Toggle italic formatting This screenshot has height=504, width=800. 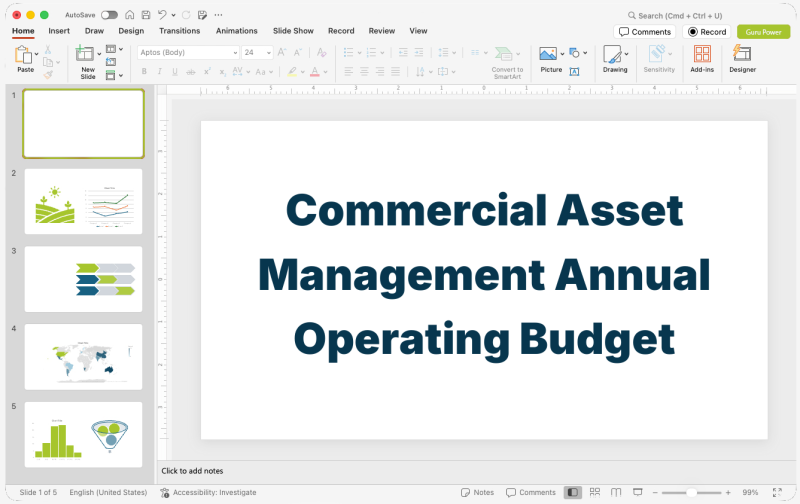coord(160,72)
